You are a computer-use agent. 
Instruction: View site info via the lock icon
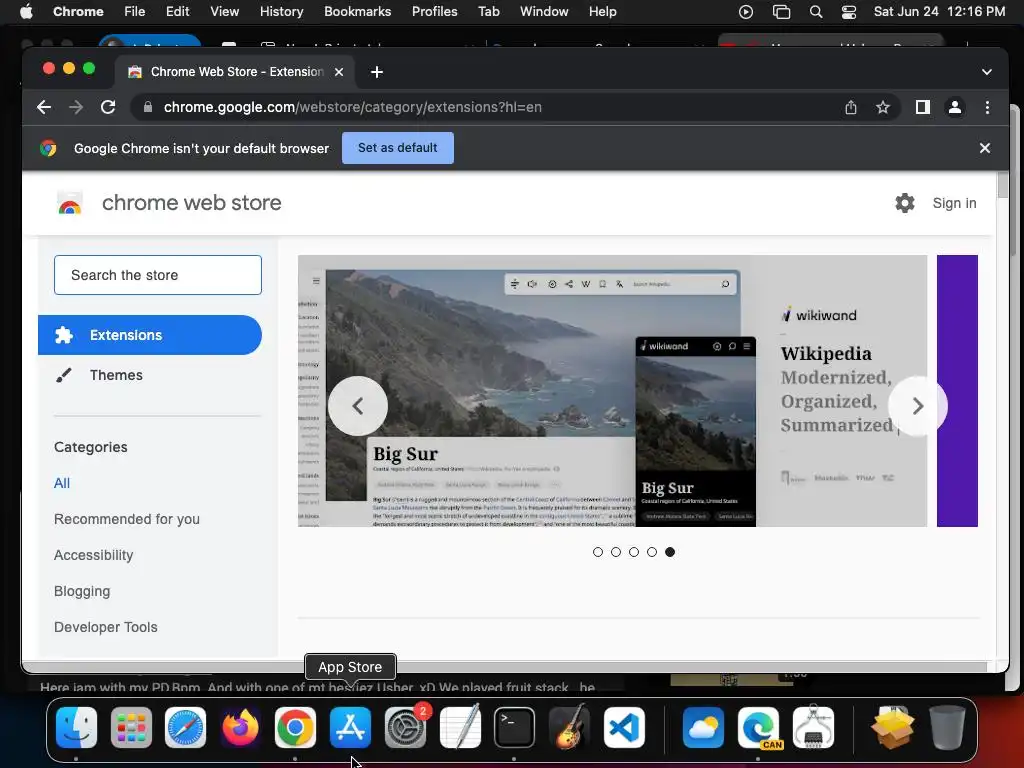tap(148, 107)
